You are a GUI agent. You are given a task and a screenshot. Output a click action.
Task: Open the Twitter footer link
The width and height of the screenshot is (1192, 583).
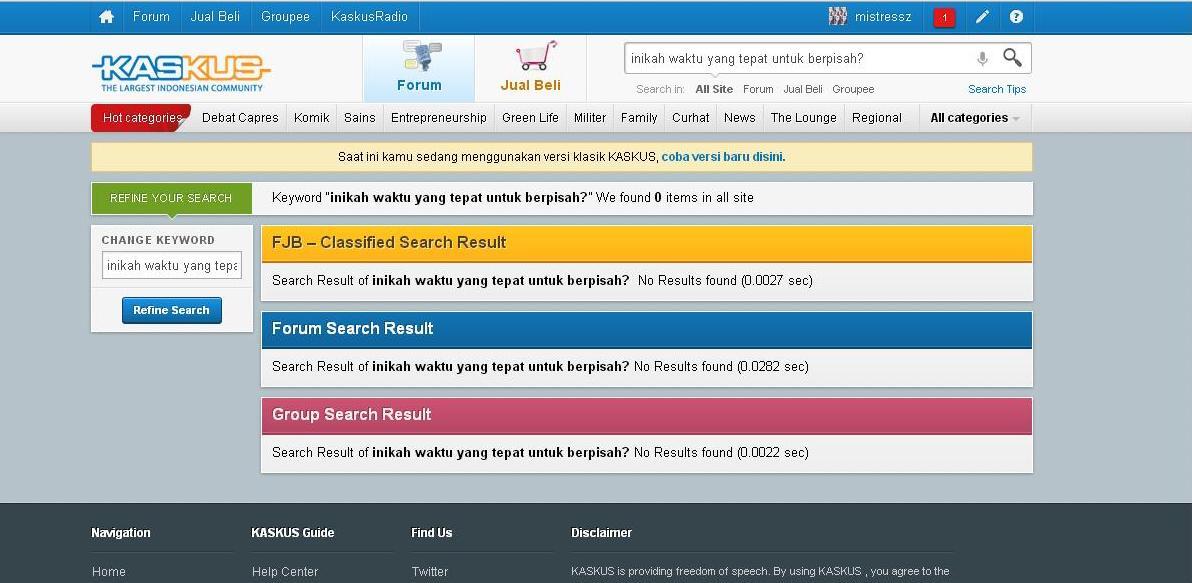tap(430, 572)
